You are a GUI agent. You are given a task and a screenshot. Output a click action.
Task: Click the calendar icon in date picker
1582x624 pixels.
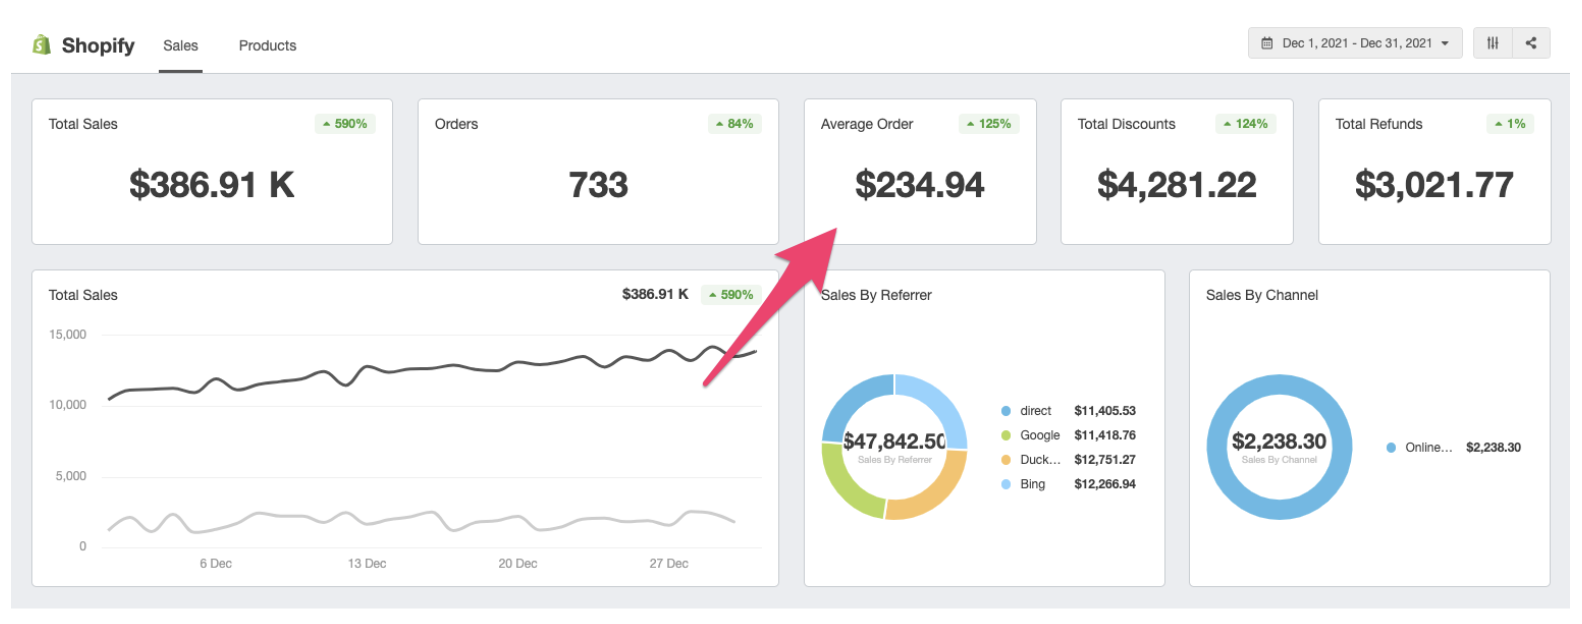tap(1267, 43)
